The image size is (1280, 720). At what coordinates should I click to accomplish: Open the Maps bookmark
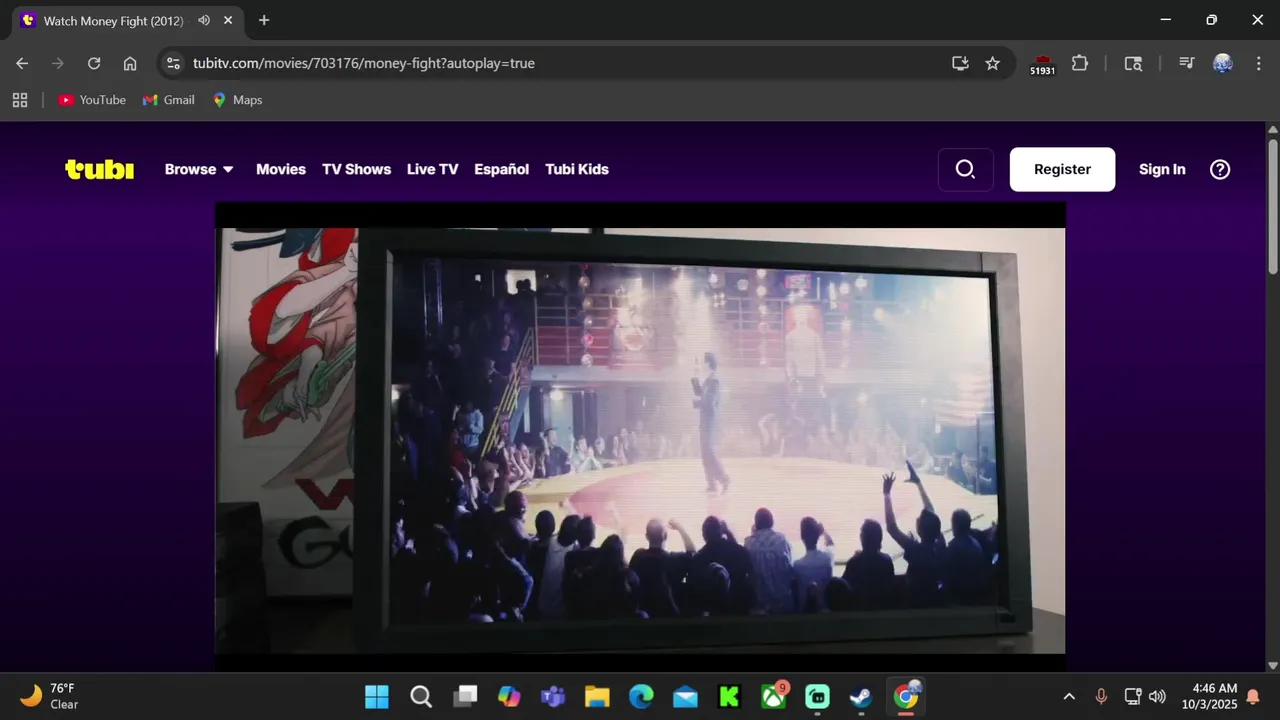pos(237,100)
